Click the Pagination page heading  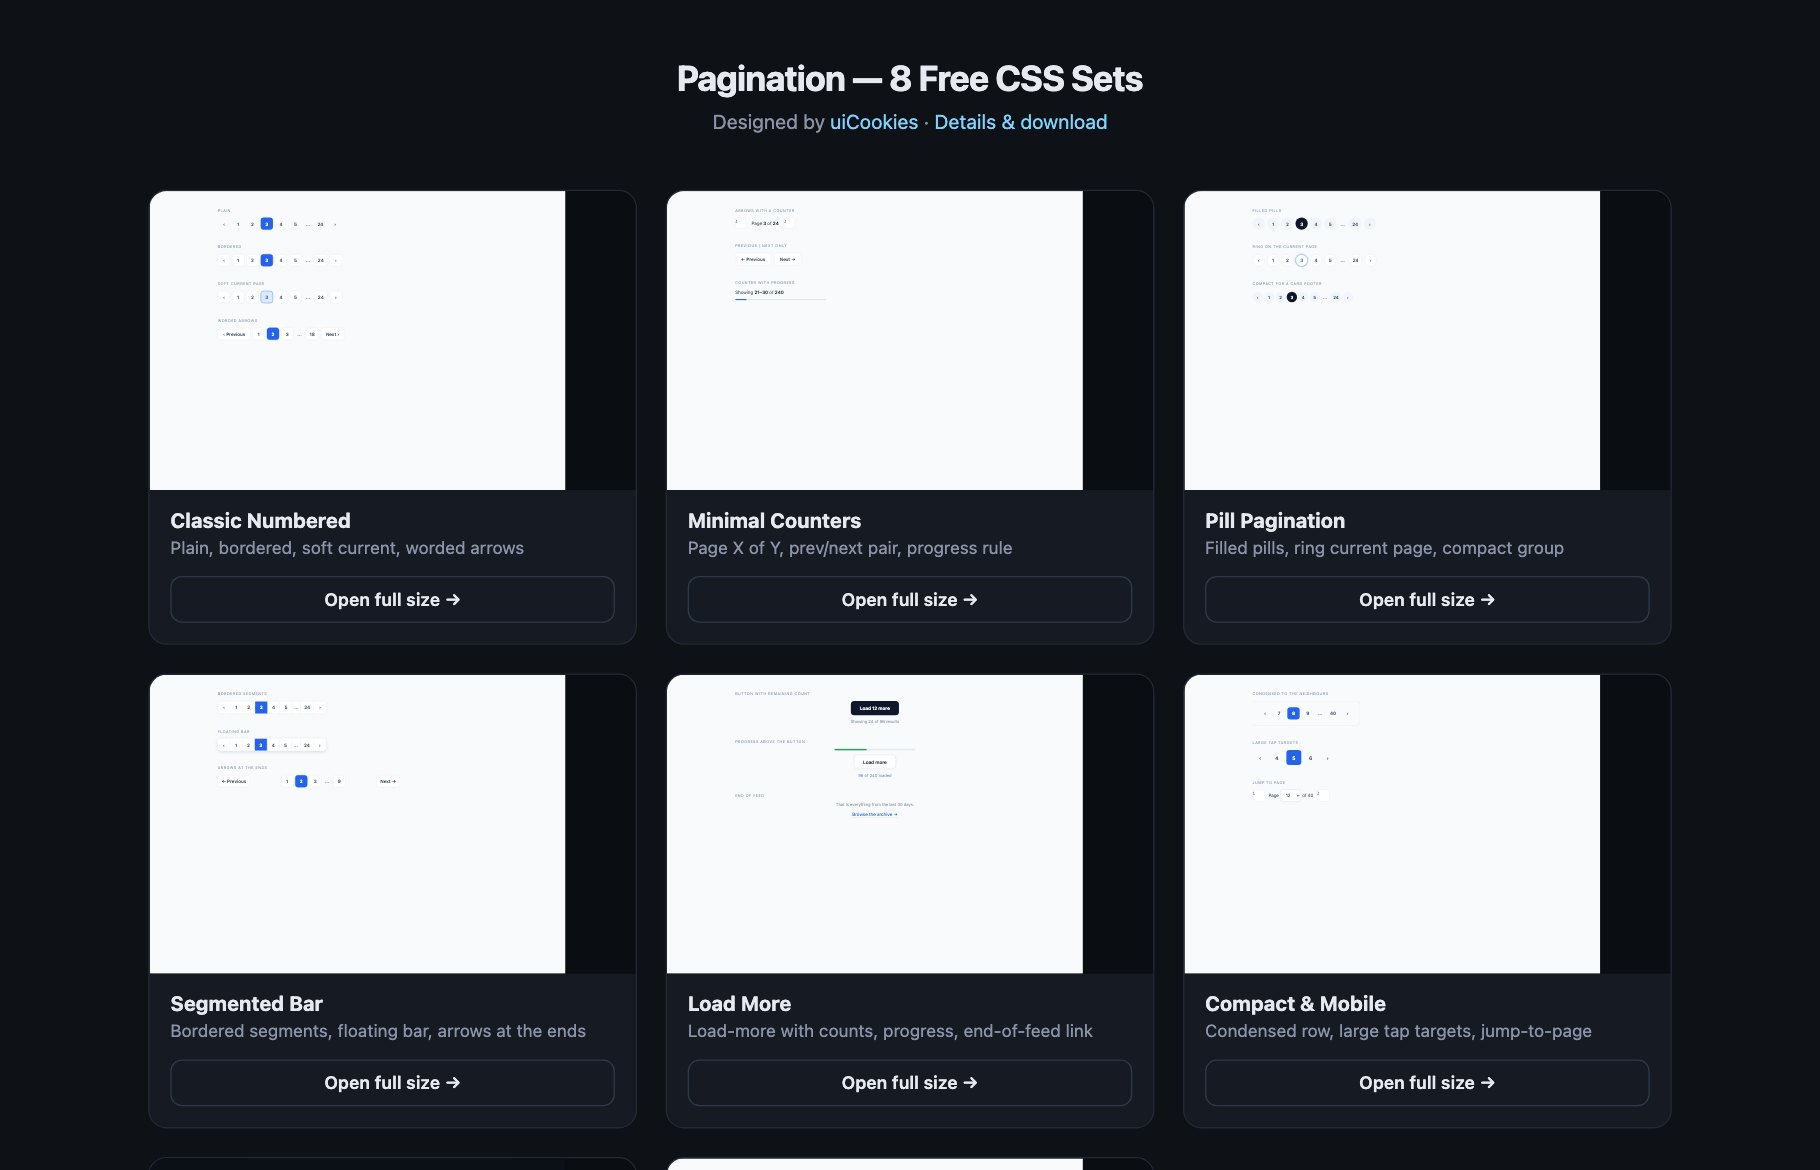point(909,79)
